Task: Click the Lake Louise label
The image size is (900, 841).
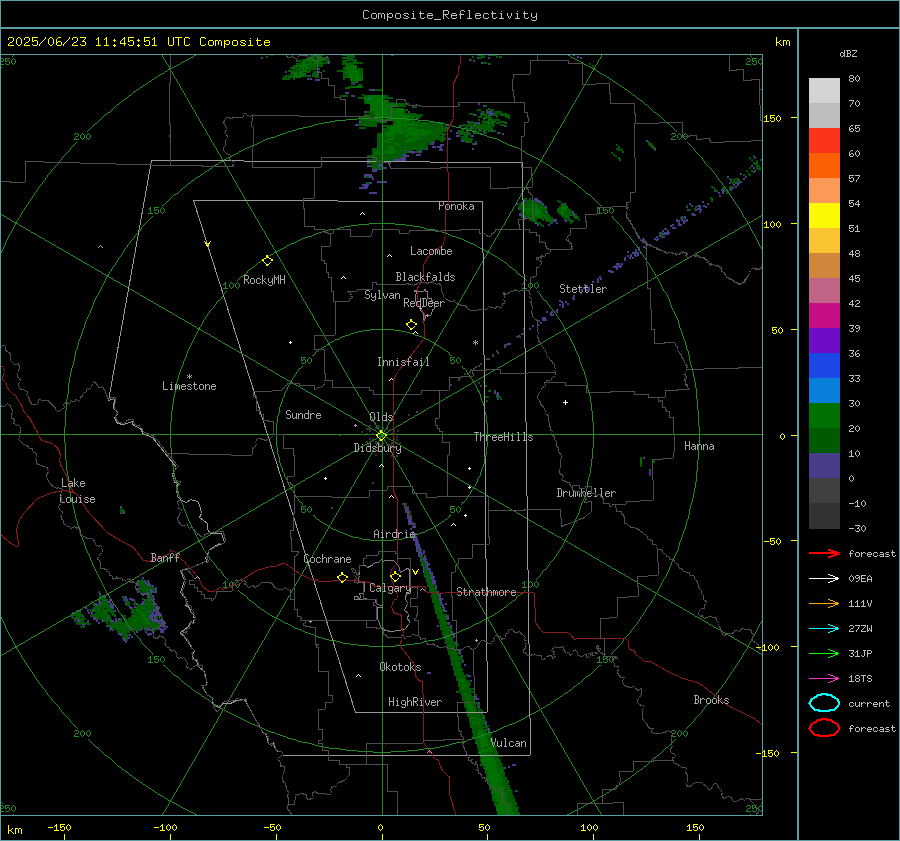Action: click(x=77, y=491)
